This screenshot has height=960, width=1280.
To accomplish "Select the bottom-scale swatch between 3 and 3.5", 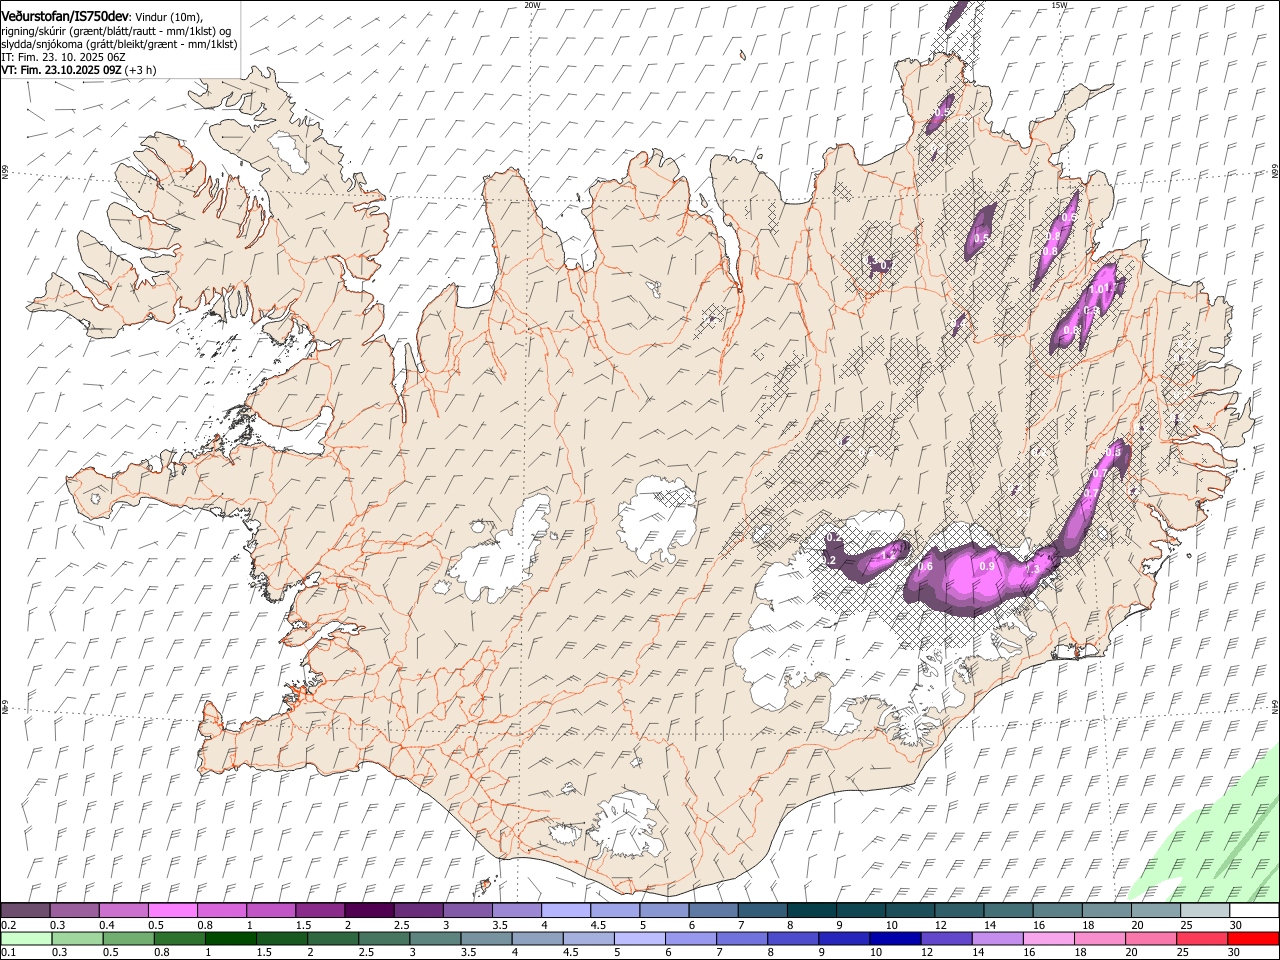I will point(435,938).
